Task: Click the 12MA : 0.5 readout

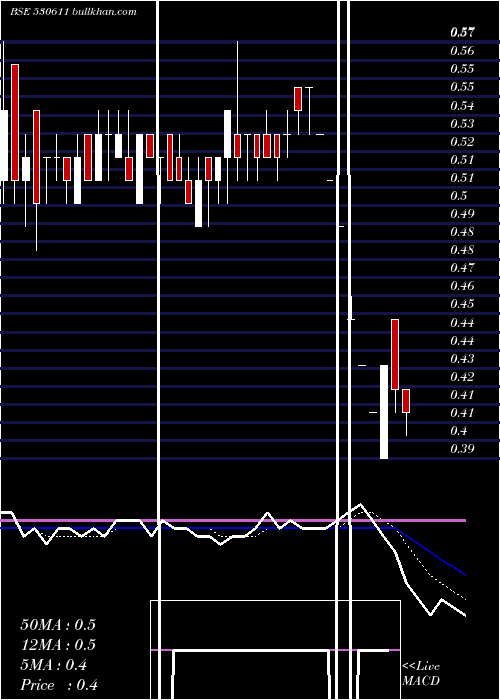Action: point(58,645)
